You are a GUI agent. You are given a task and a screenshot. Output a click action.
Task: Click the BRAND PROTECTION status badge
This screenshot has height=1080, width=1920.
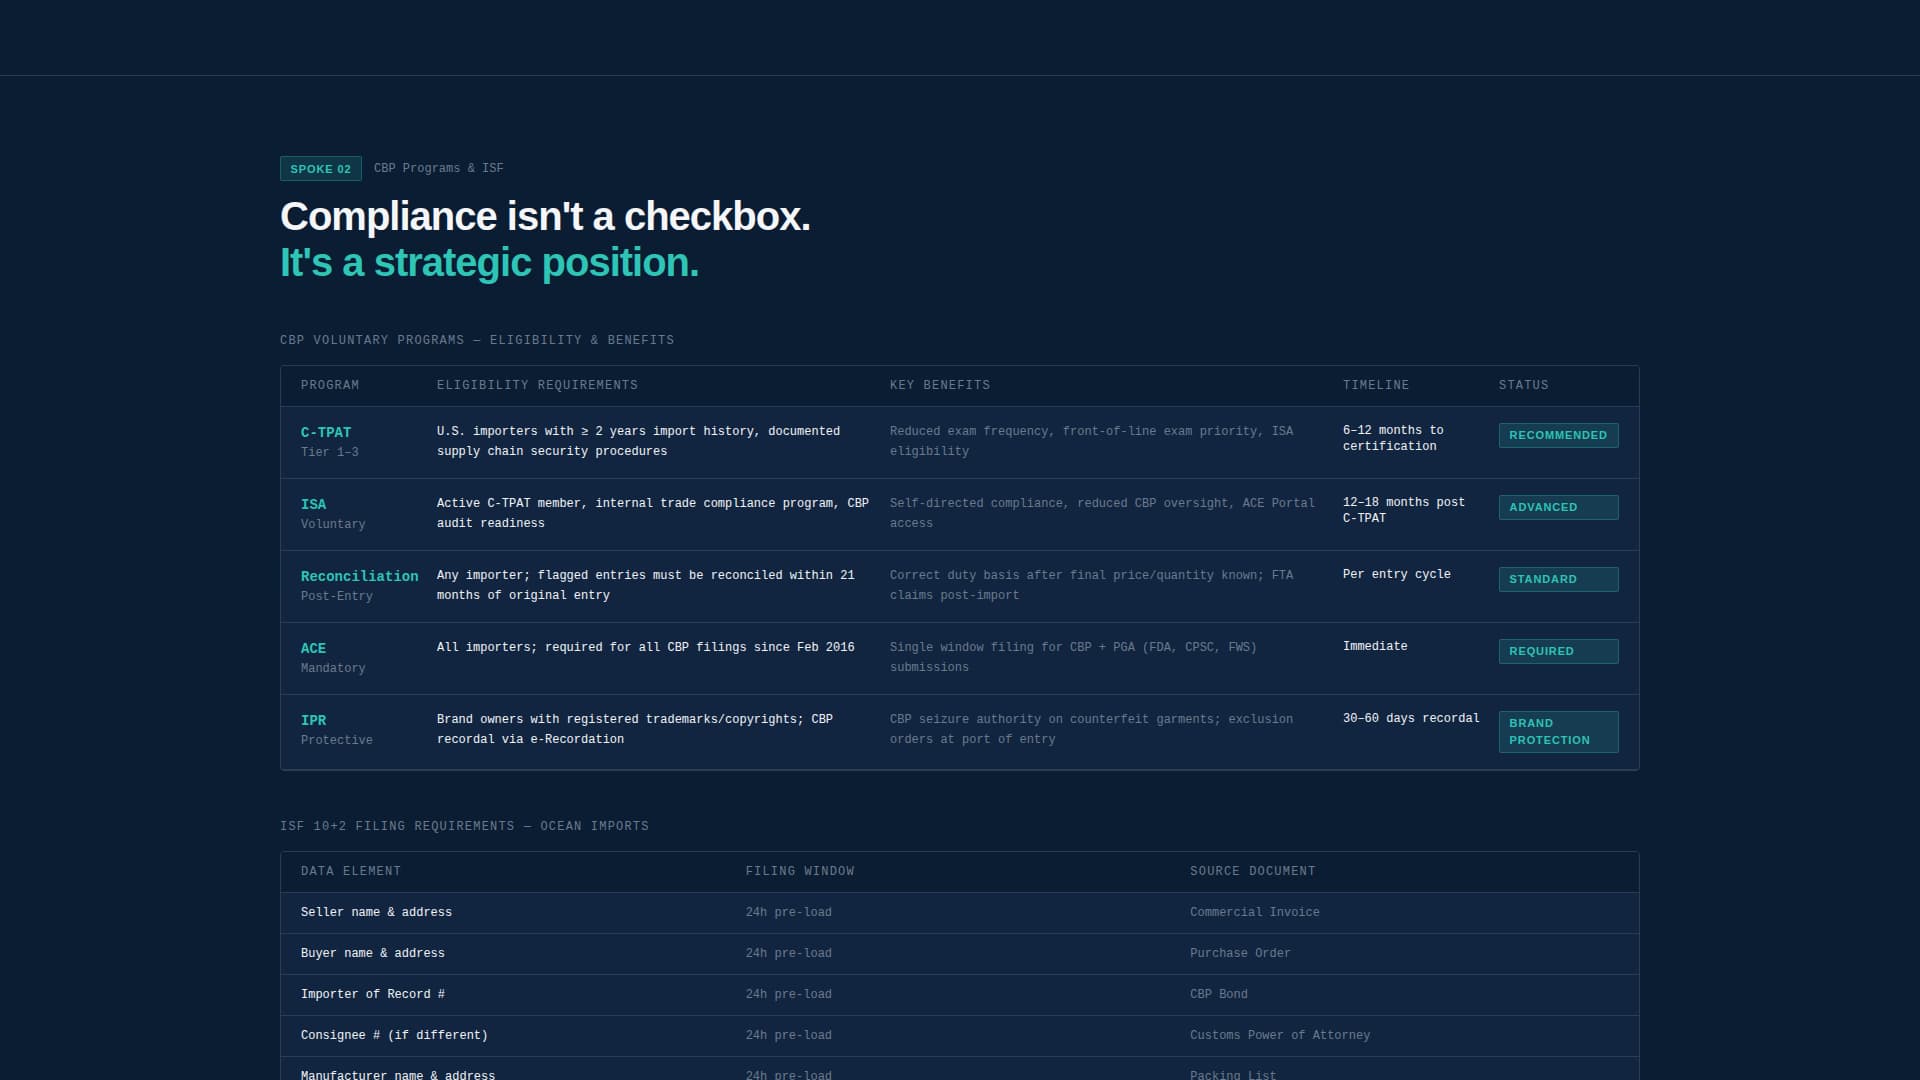click(1557, 732)
